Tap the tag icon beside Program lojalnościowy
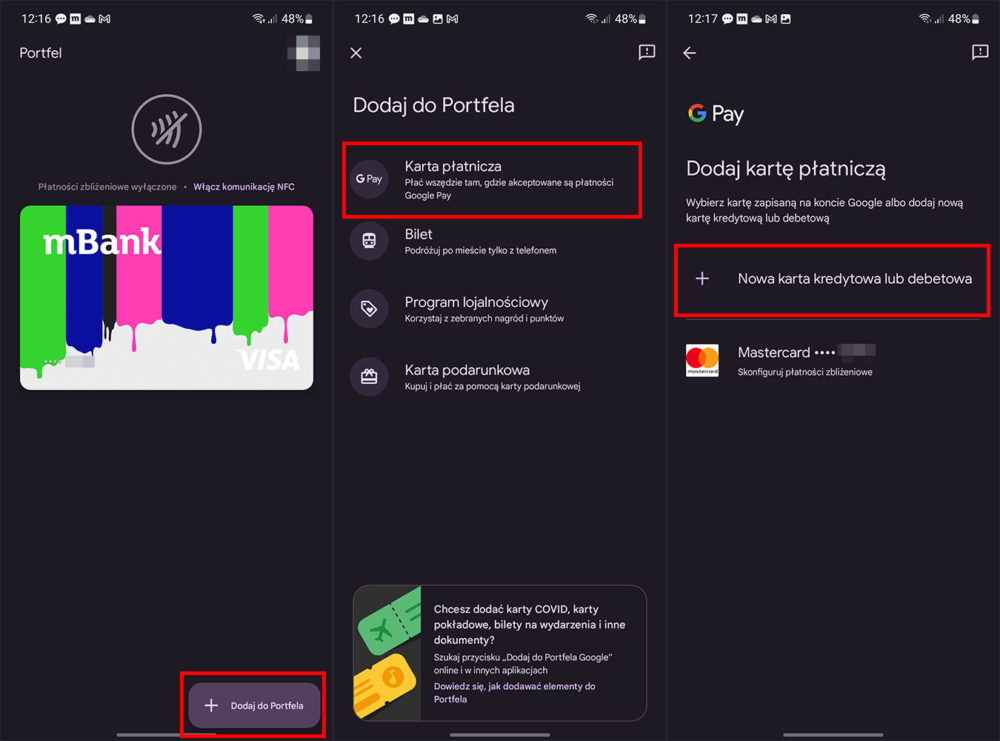The image size is (1000, 741). 369,309
